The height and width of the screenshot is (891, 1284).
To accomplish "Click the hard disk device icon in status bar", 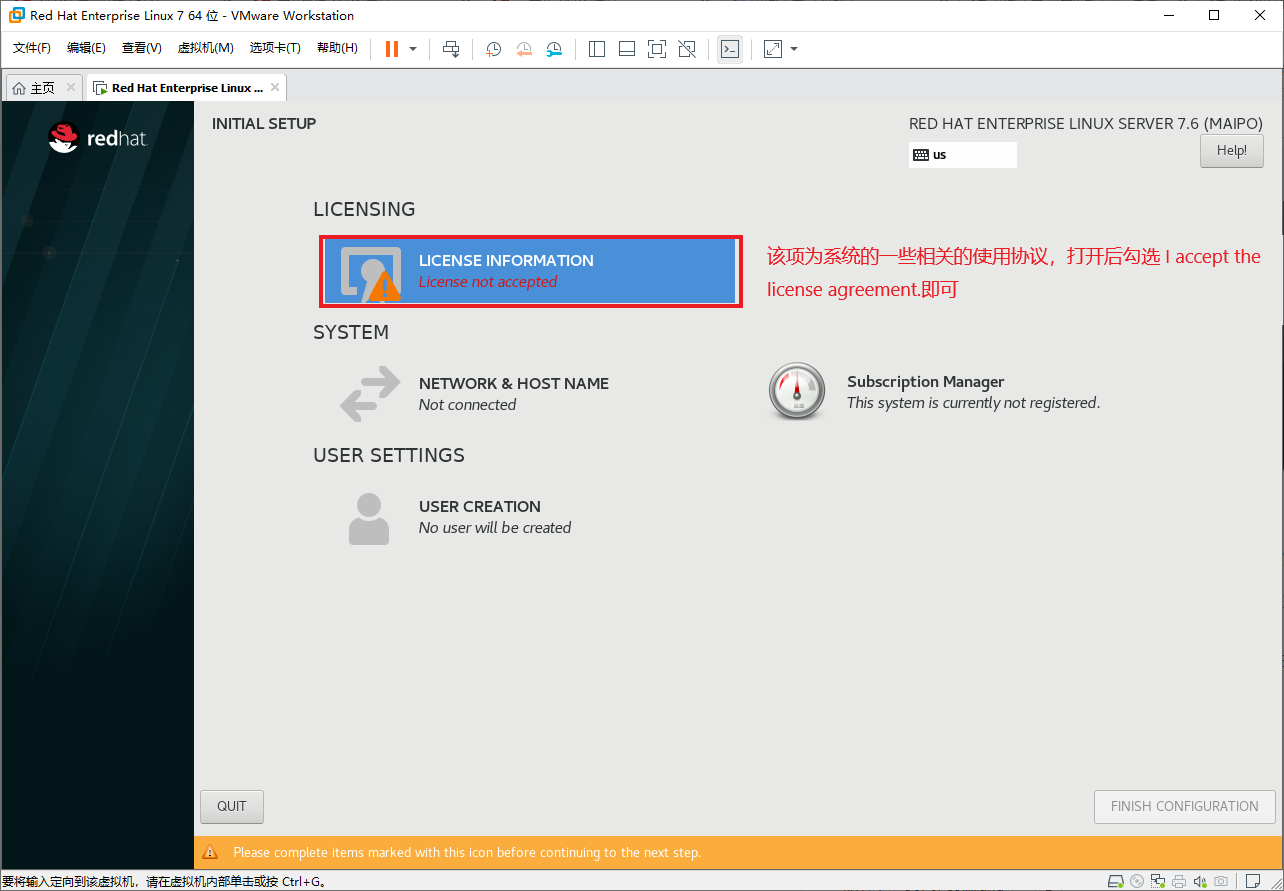I will click(x=1115, y=881).
